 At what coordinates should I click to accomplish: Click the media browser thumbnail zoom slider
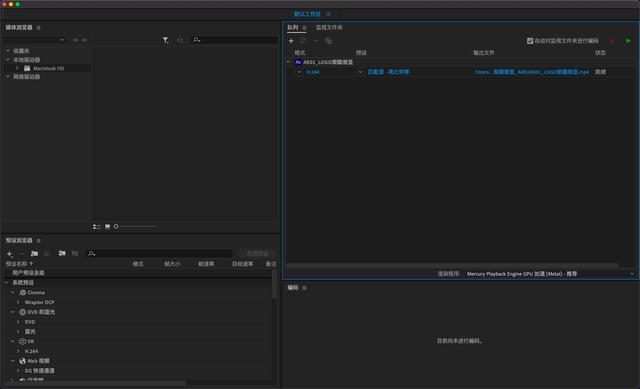click(x=135, y=227)
